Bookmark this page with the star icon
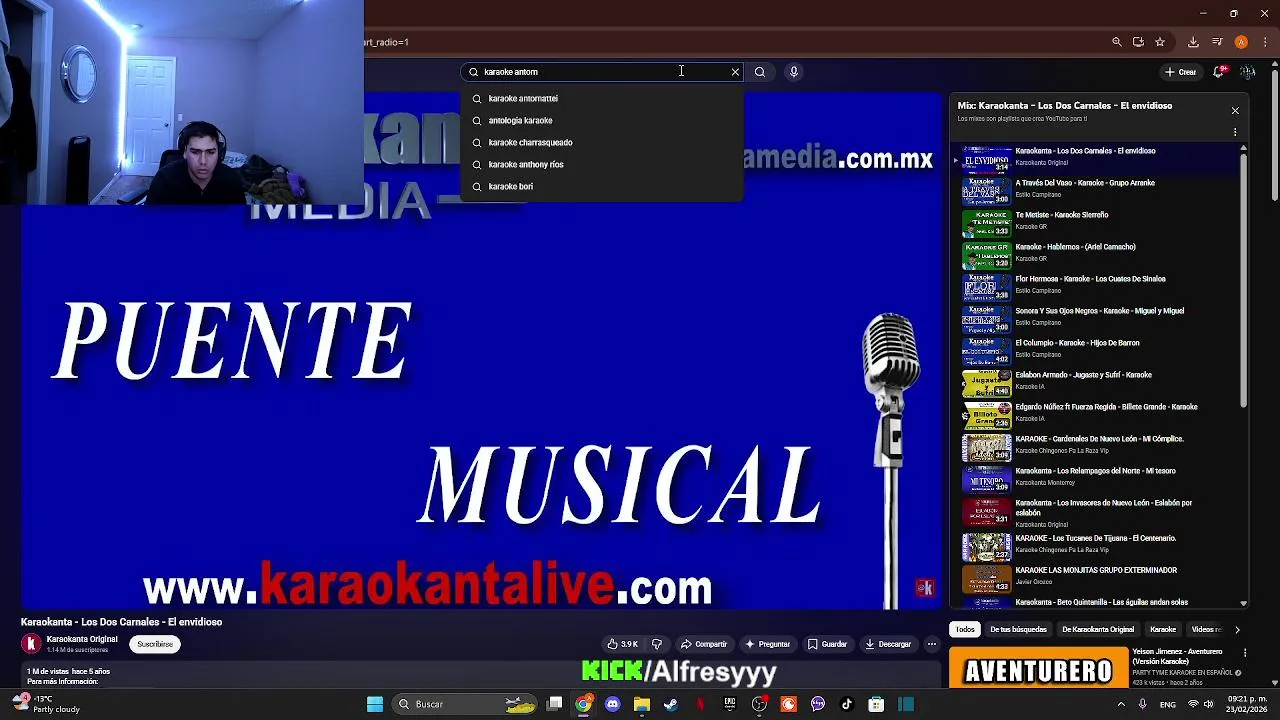The height and width of the screenshot is (720, 1280). coord(1160,42)
